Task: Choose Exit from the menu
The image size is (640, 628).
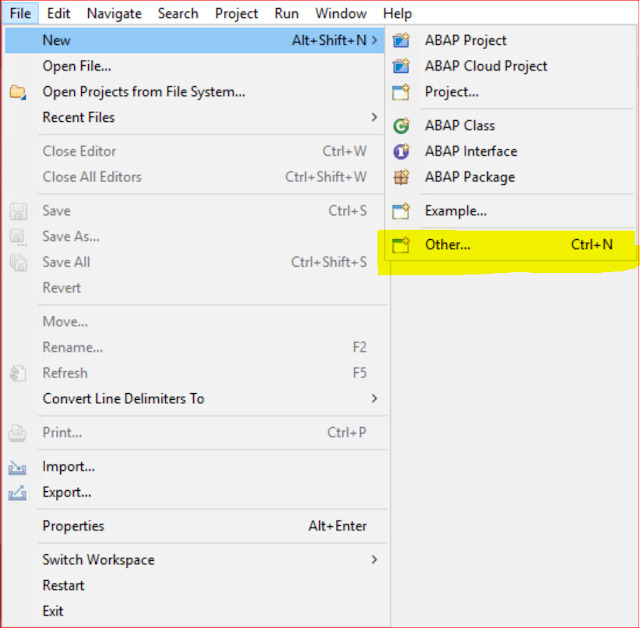Action: point(194,611)
